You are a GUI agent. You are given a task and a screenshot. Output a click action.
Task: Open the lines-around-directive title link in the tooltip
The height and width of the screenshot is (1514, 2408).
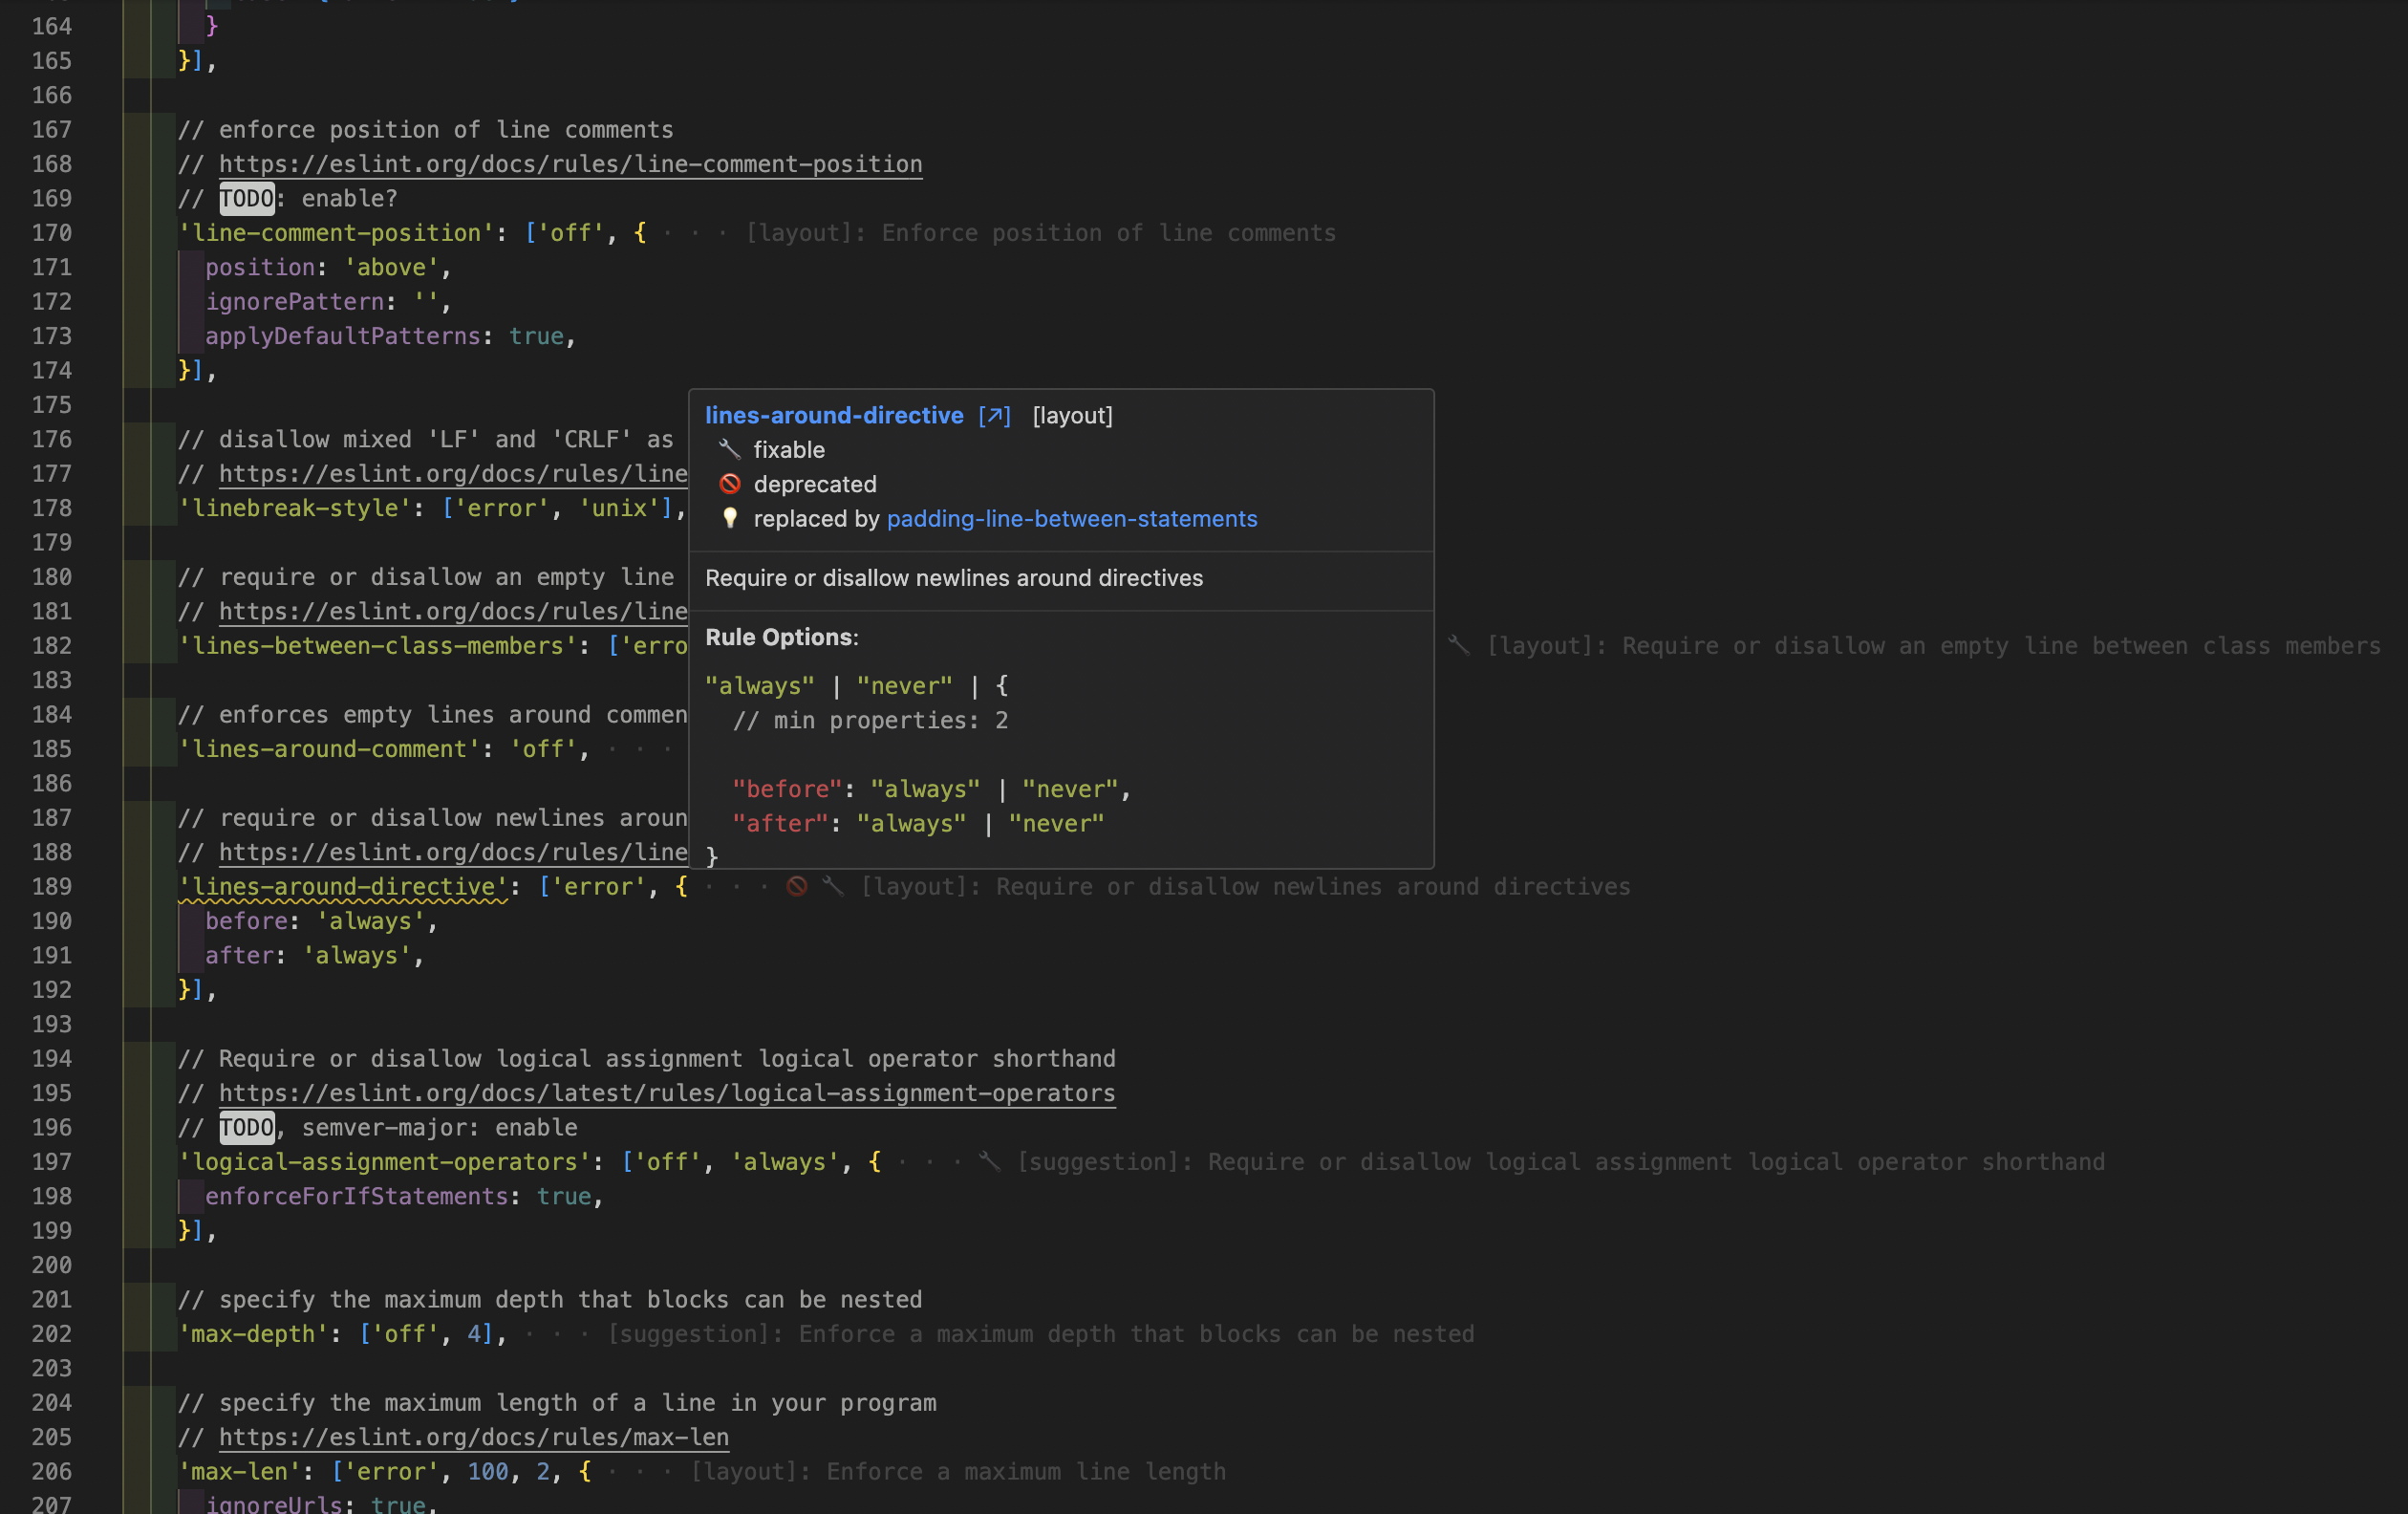[834, 416]
